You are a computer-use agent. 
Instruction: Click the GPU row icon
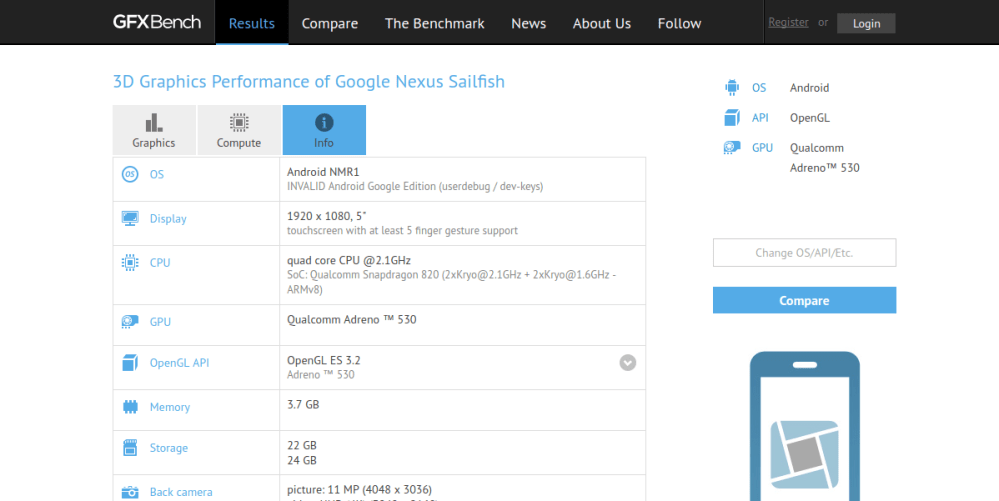[x=130, y=322]
